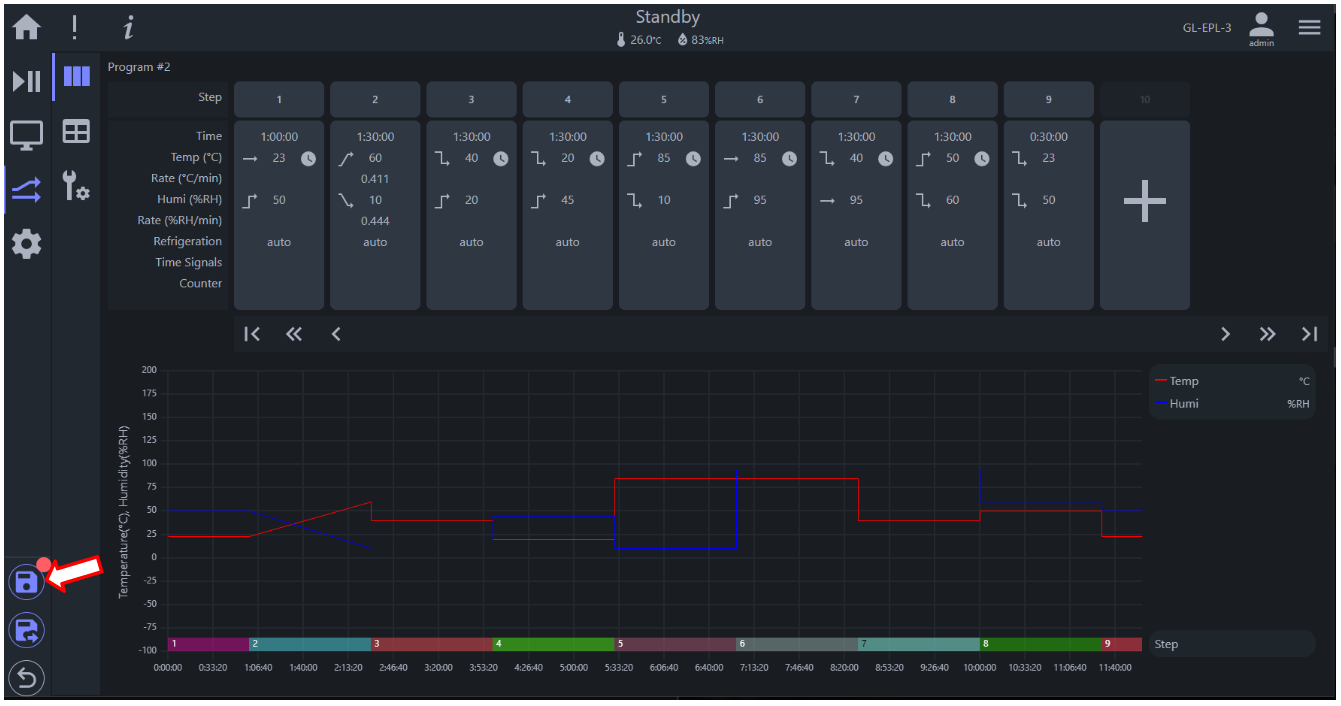Click step 9 segment on chart timeline

pyautogui.click(x=1122, y=644)
